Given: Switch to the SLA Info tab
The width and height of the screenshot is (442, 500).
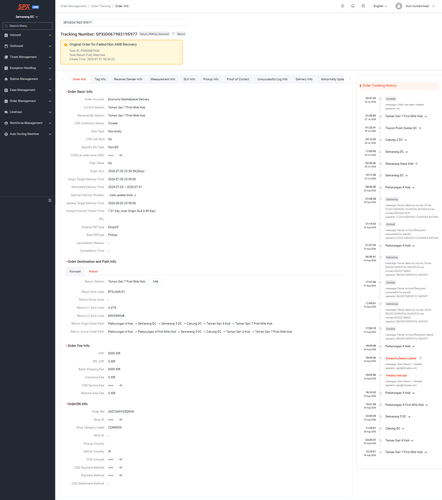Looking at the screenshot, I should [x=189, y=79].
